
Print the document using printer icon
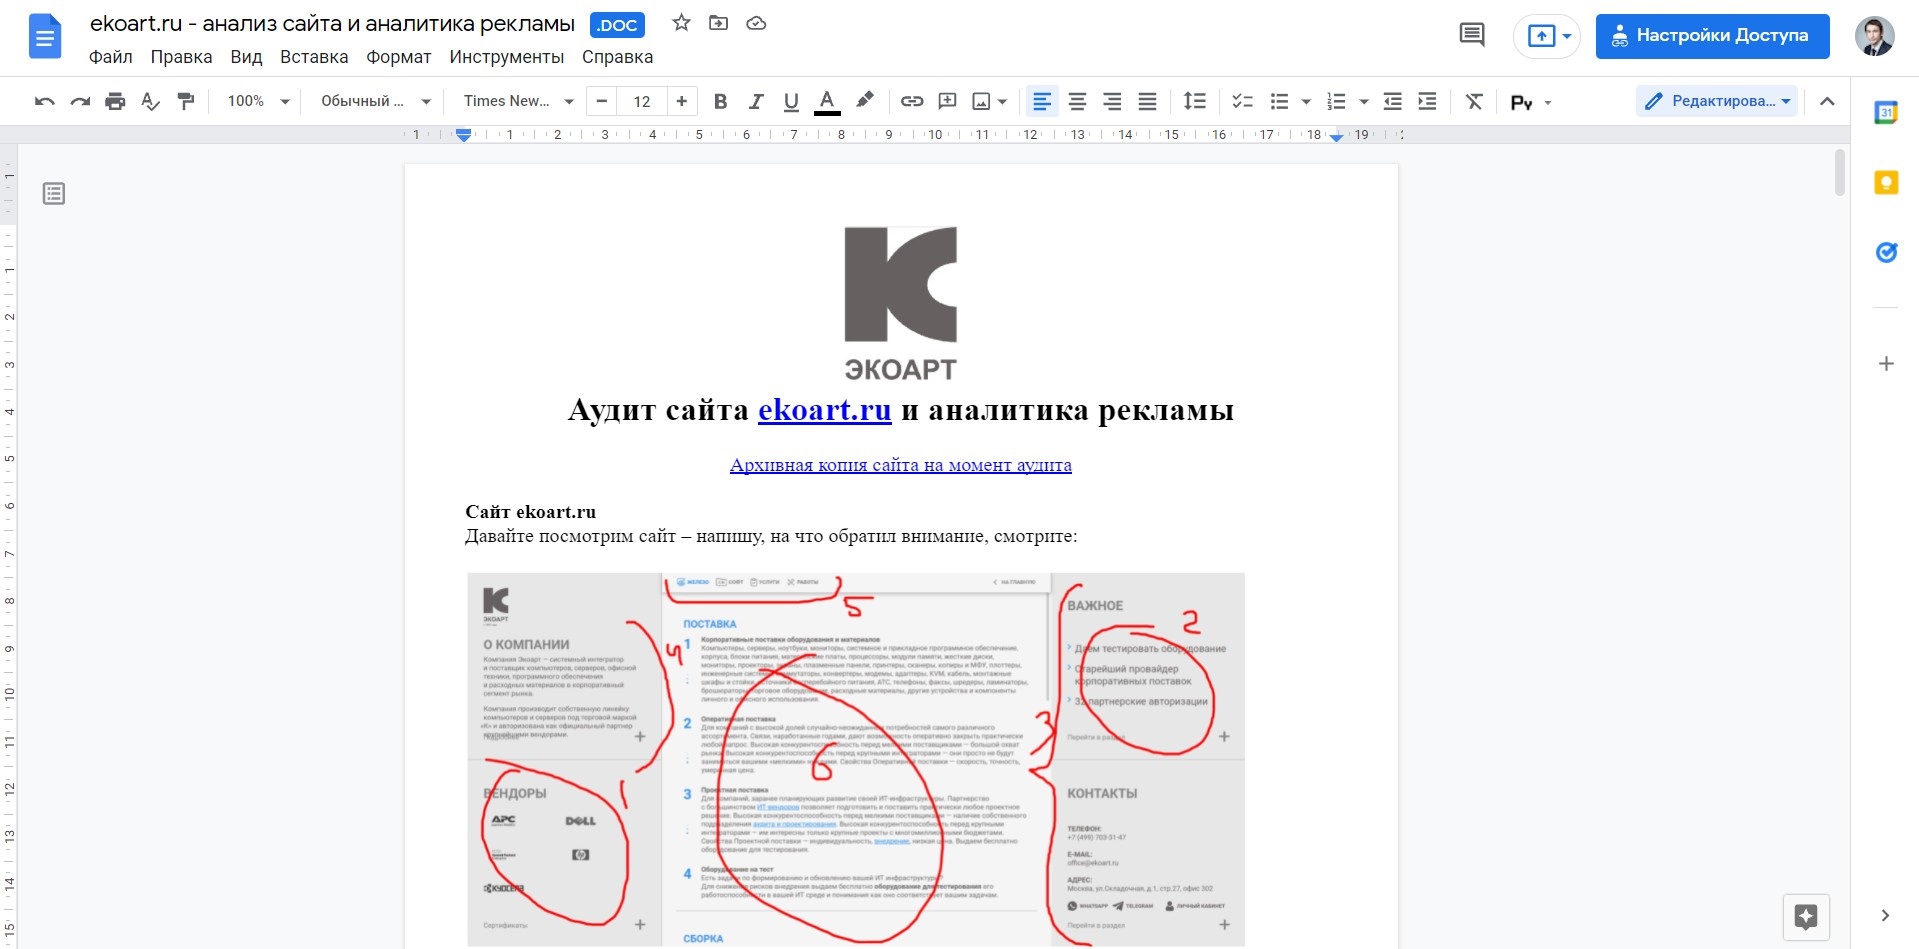115,101
